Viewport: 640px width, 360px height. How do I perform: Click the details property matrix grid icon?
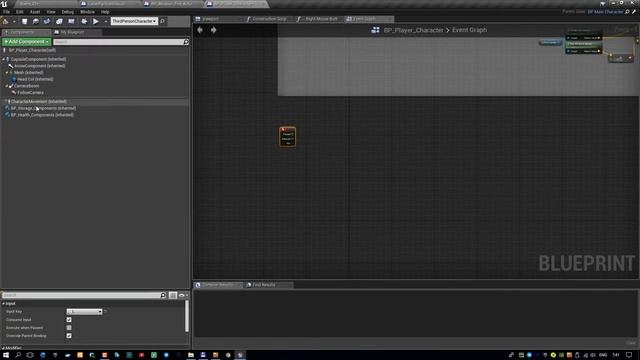173,295
